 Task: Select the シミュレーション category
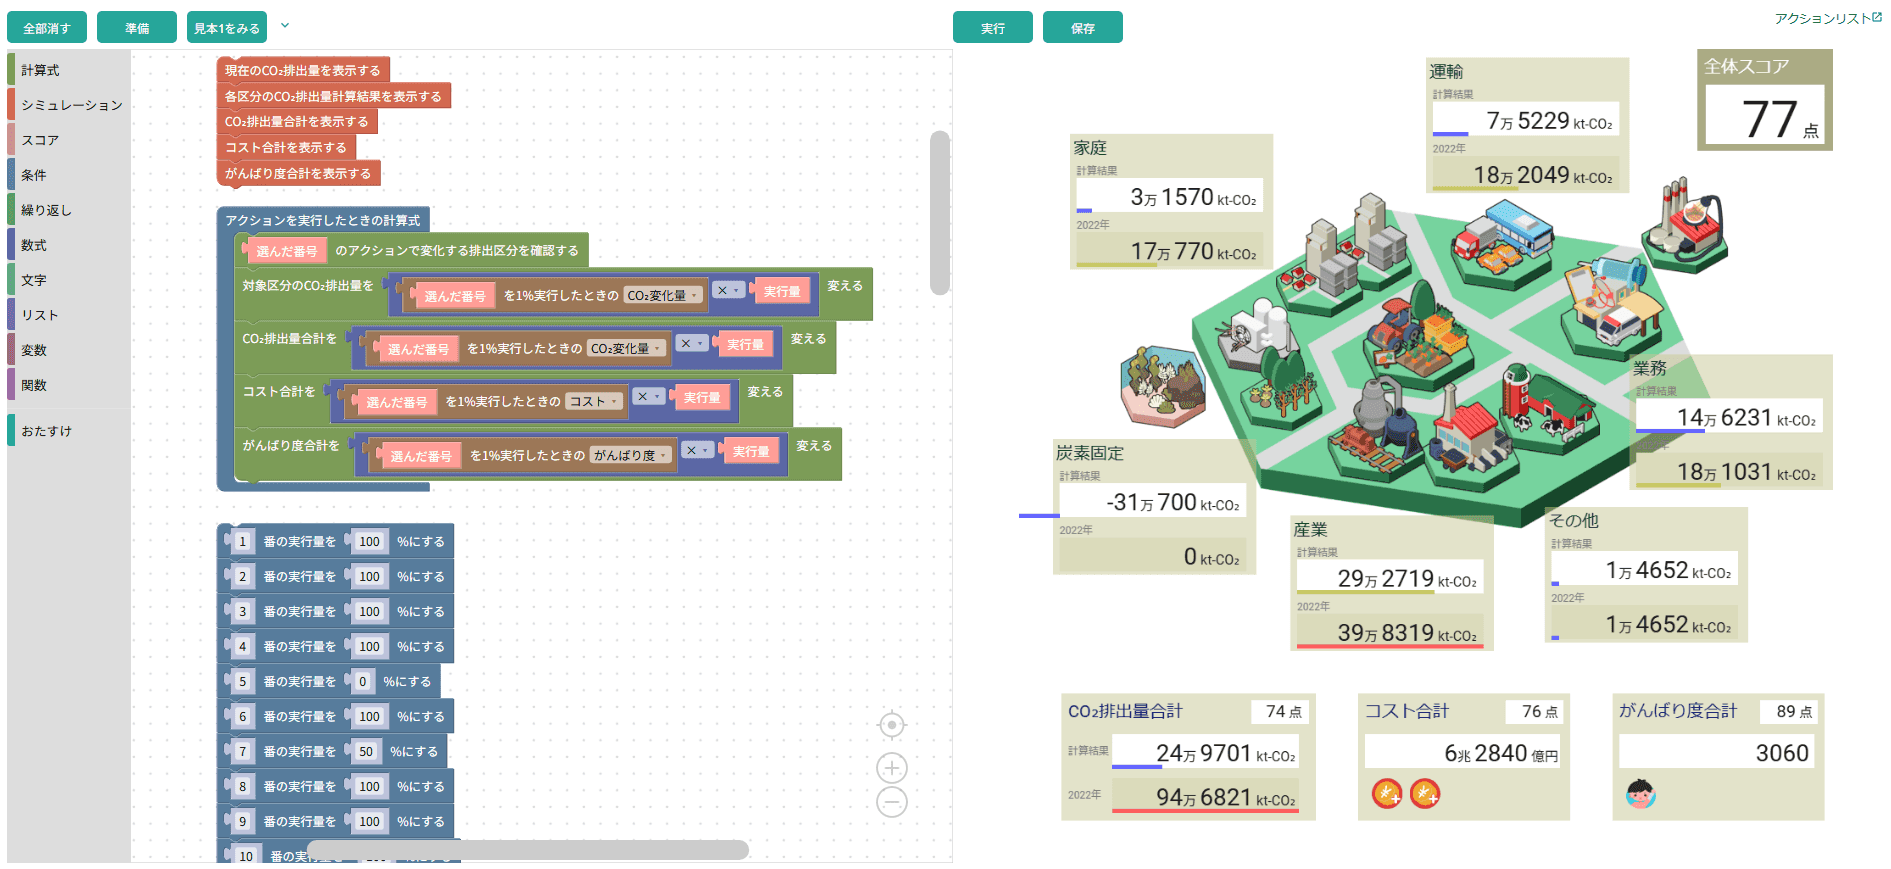coord(71,105)
